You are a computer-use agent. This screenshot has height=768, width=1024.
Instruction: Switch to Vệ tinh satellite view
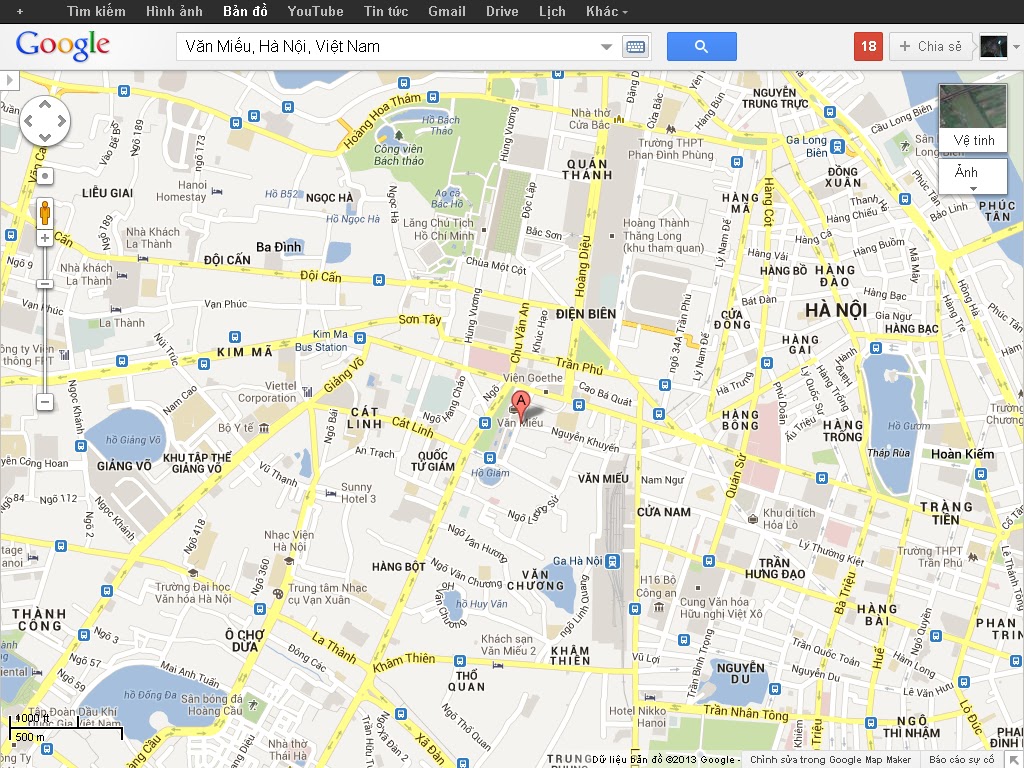tap(973, 118)
